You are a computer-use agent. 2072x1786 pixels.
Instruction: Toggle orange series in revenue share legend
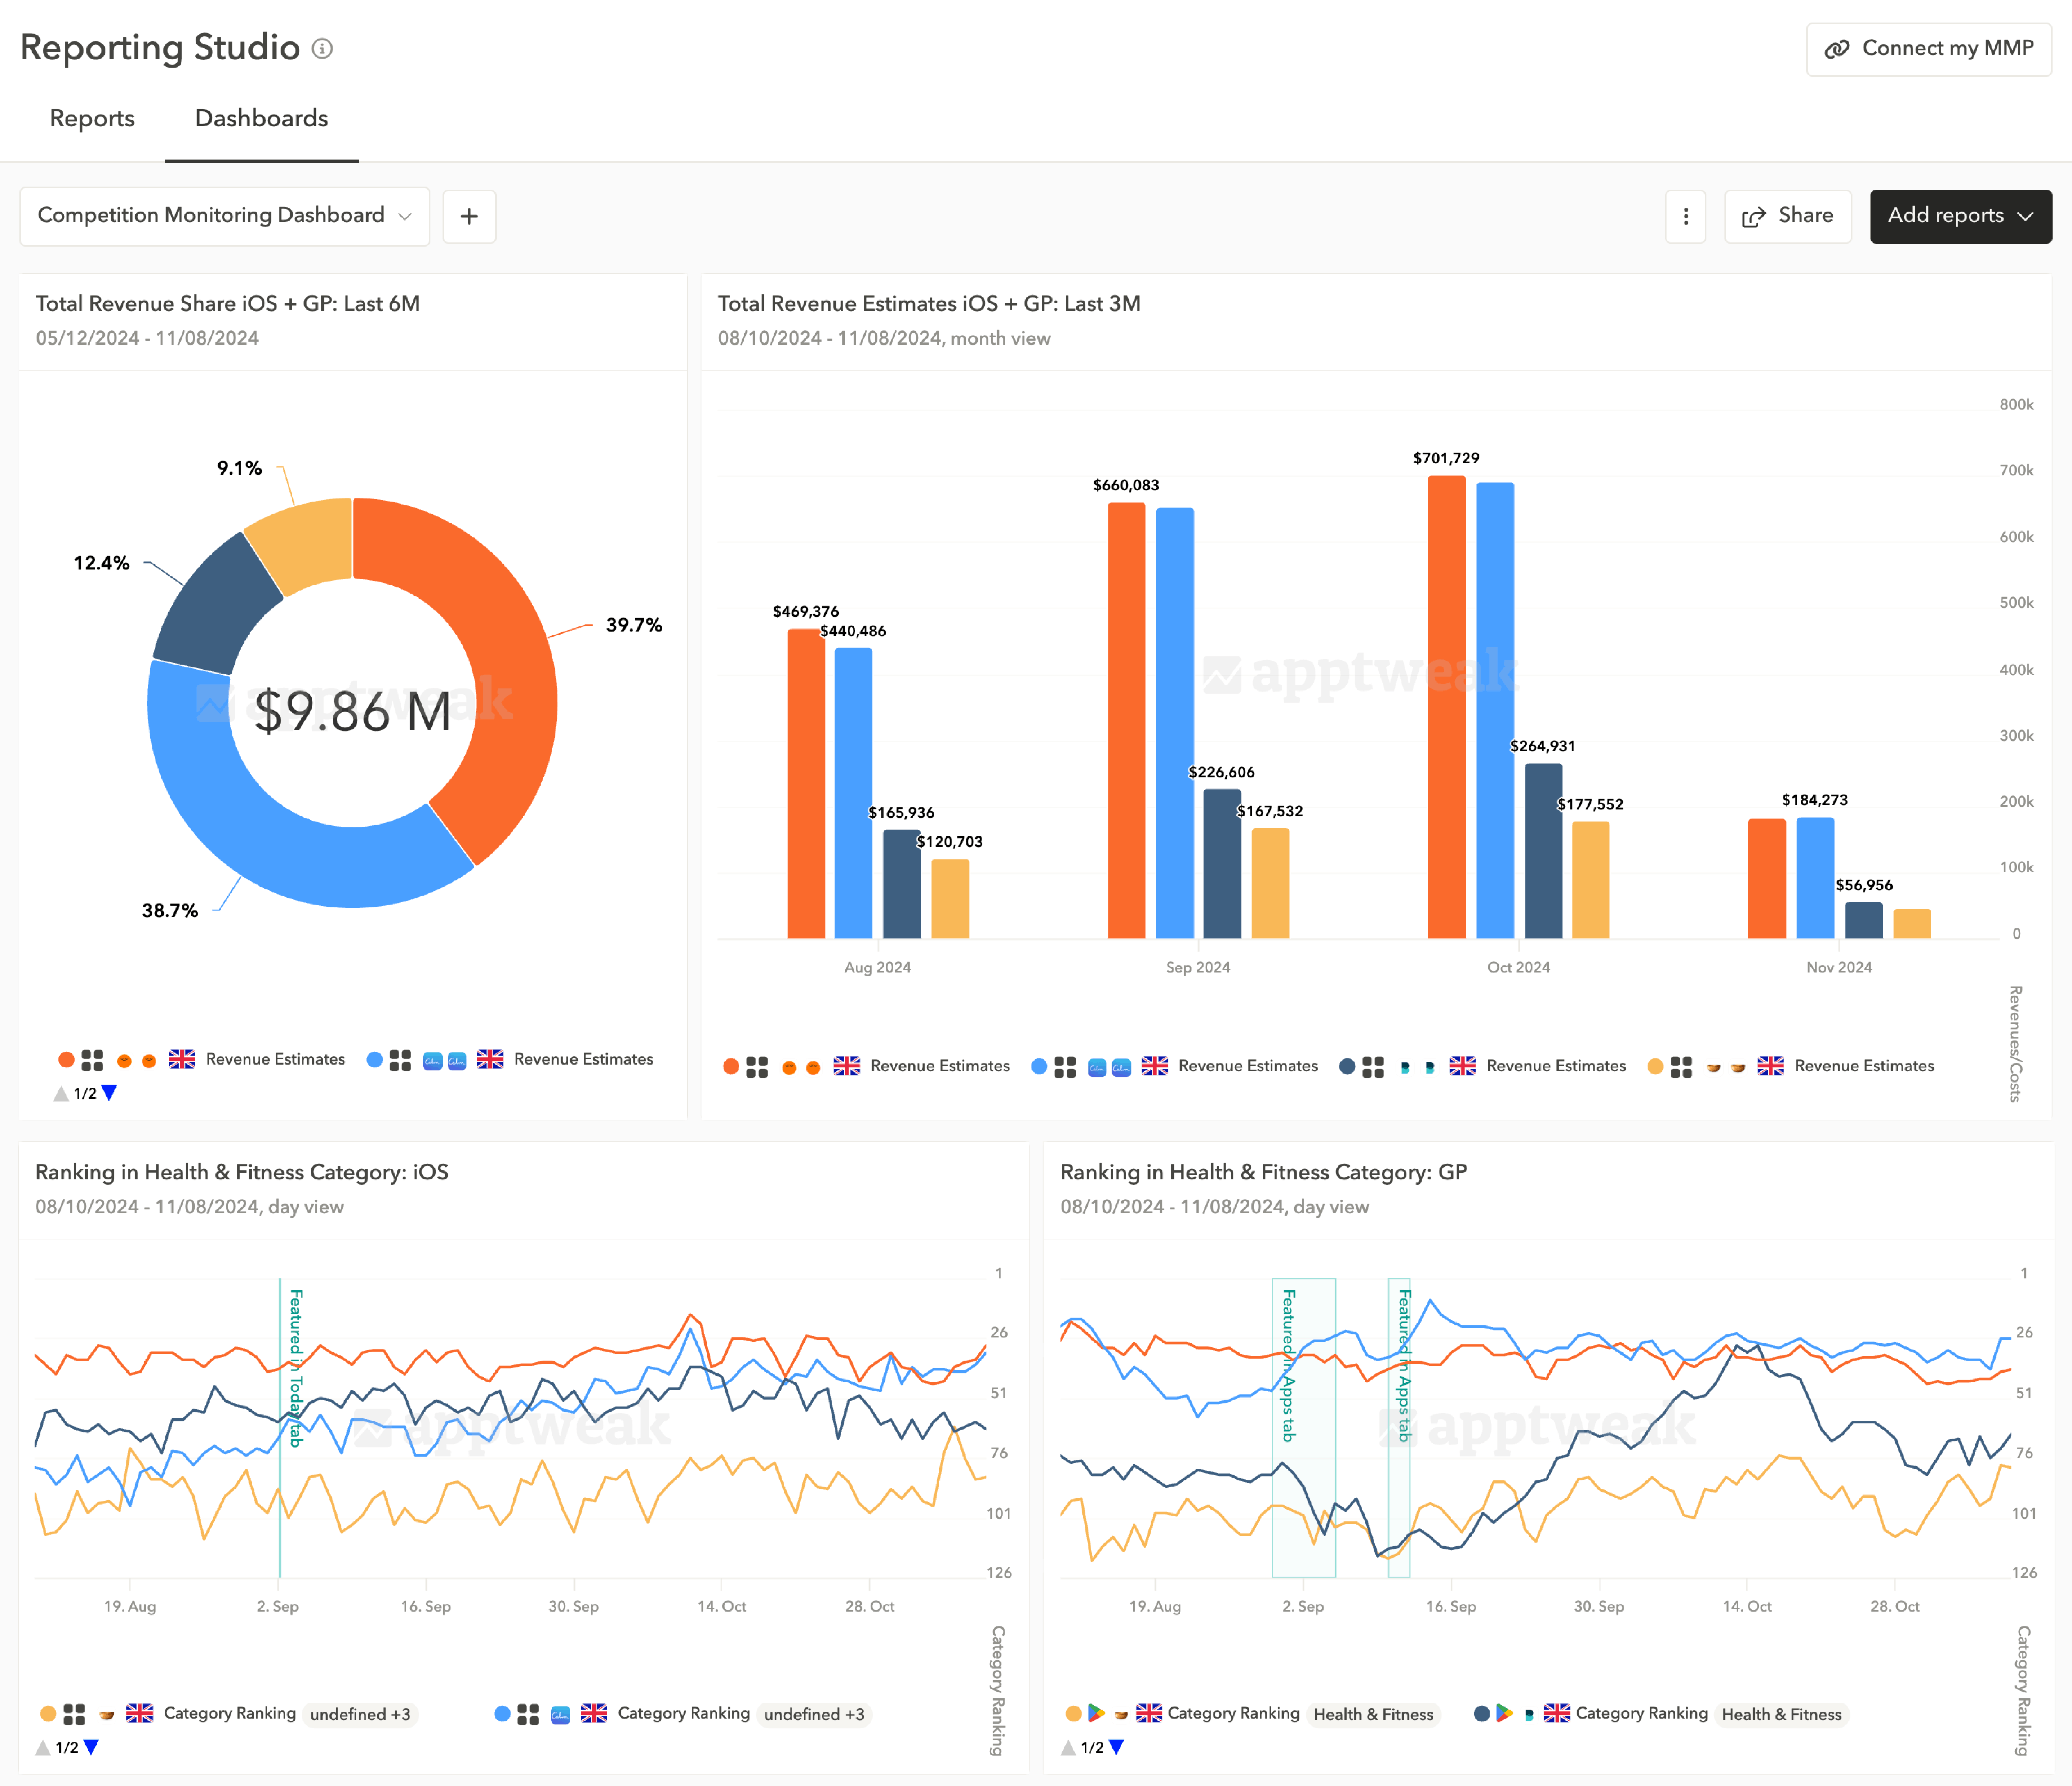coord(66,1059)
